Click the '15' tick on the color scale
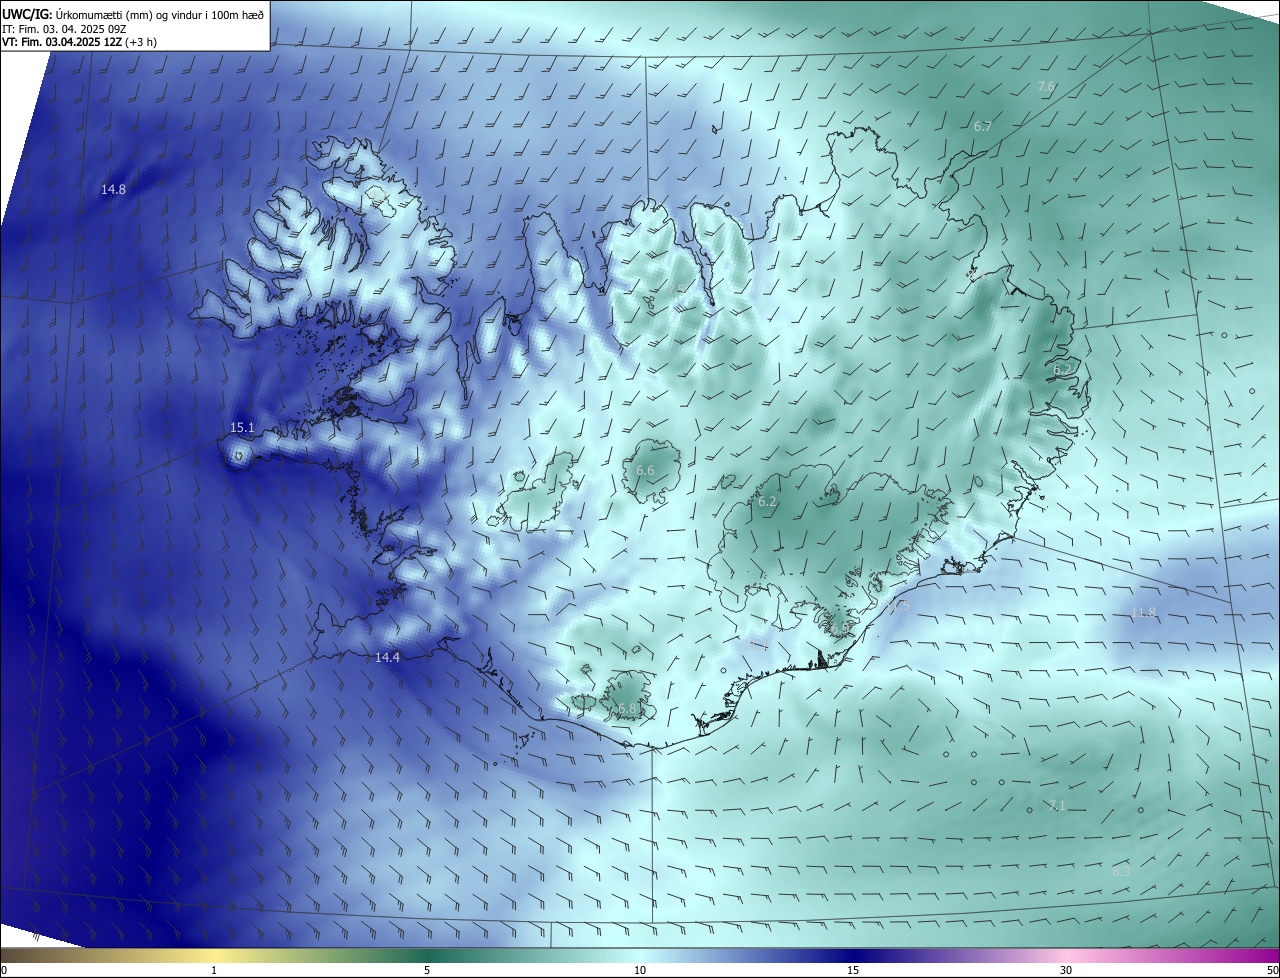1280x978 pixels. click(x=853, y=970)
